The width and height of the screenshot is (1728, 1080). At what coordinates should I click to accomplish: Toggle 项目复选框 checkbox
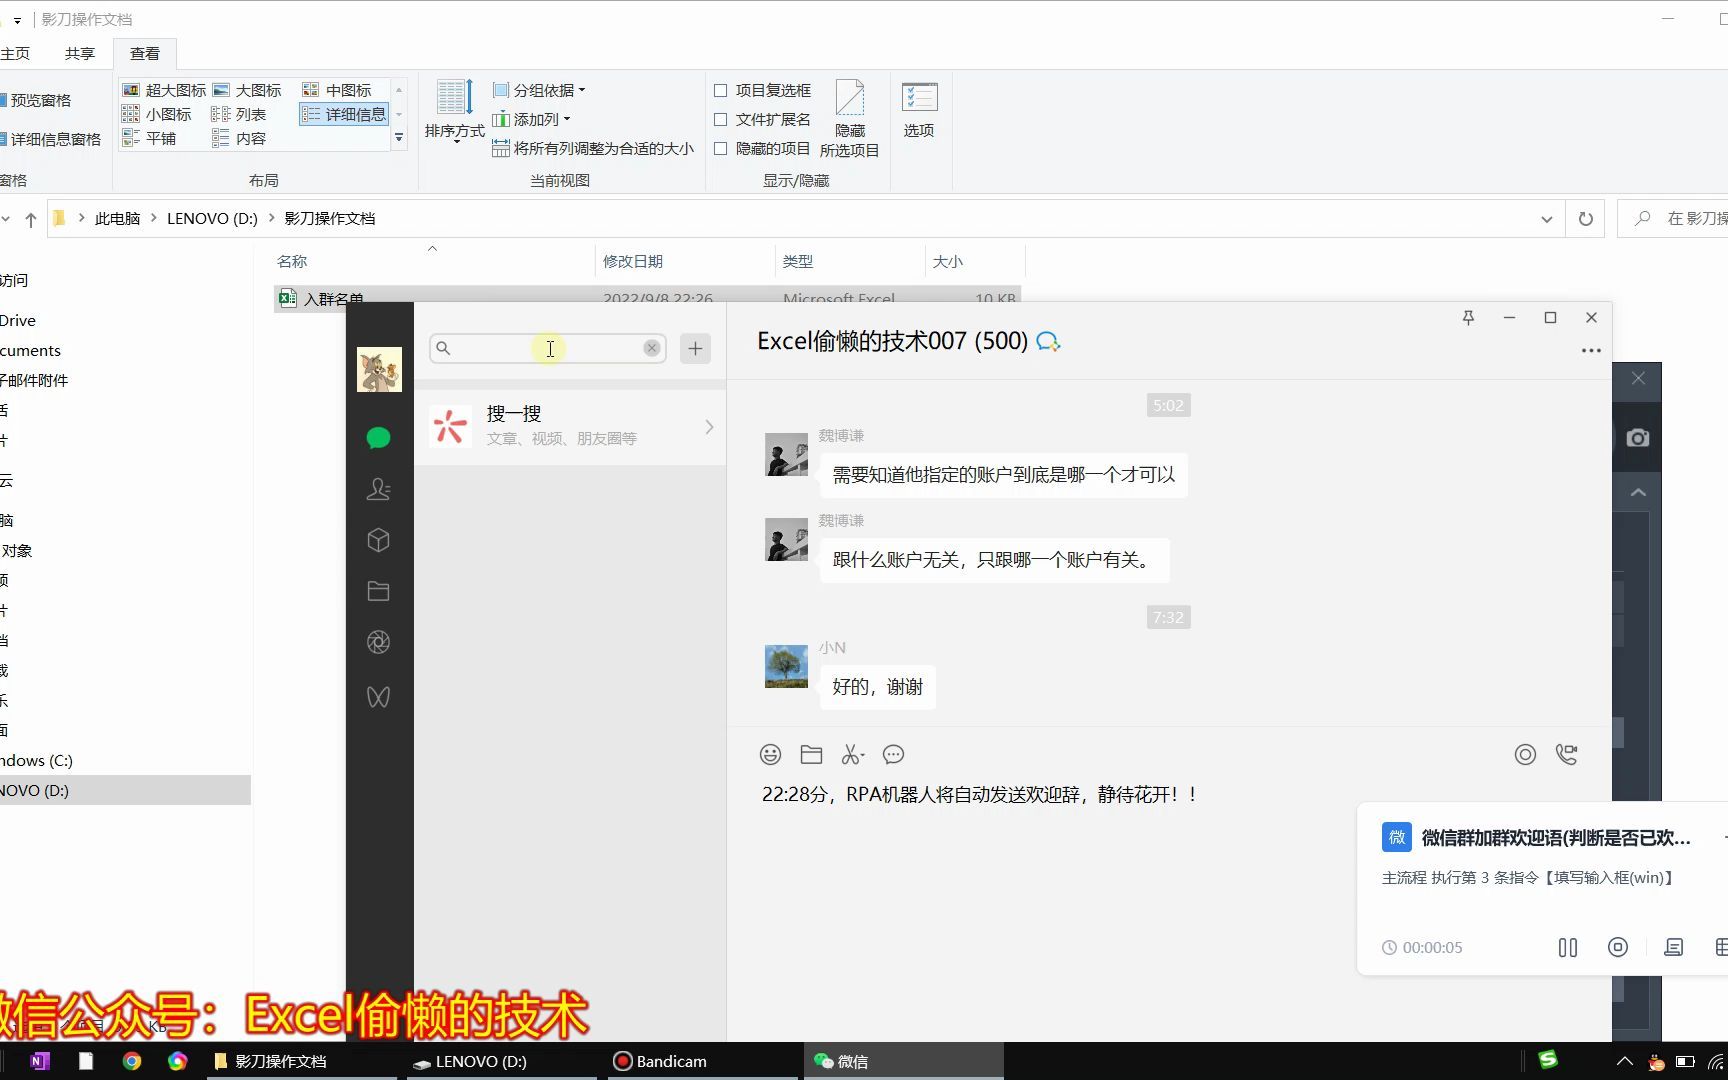[x=720, y=90]
